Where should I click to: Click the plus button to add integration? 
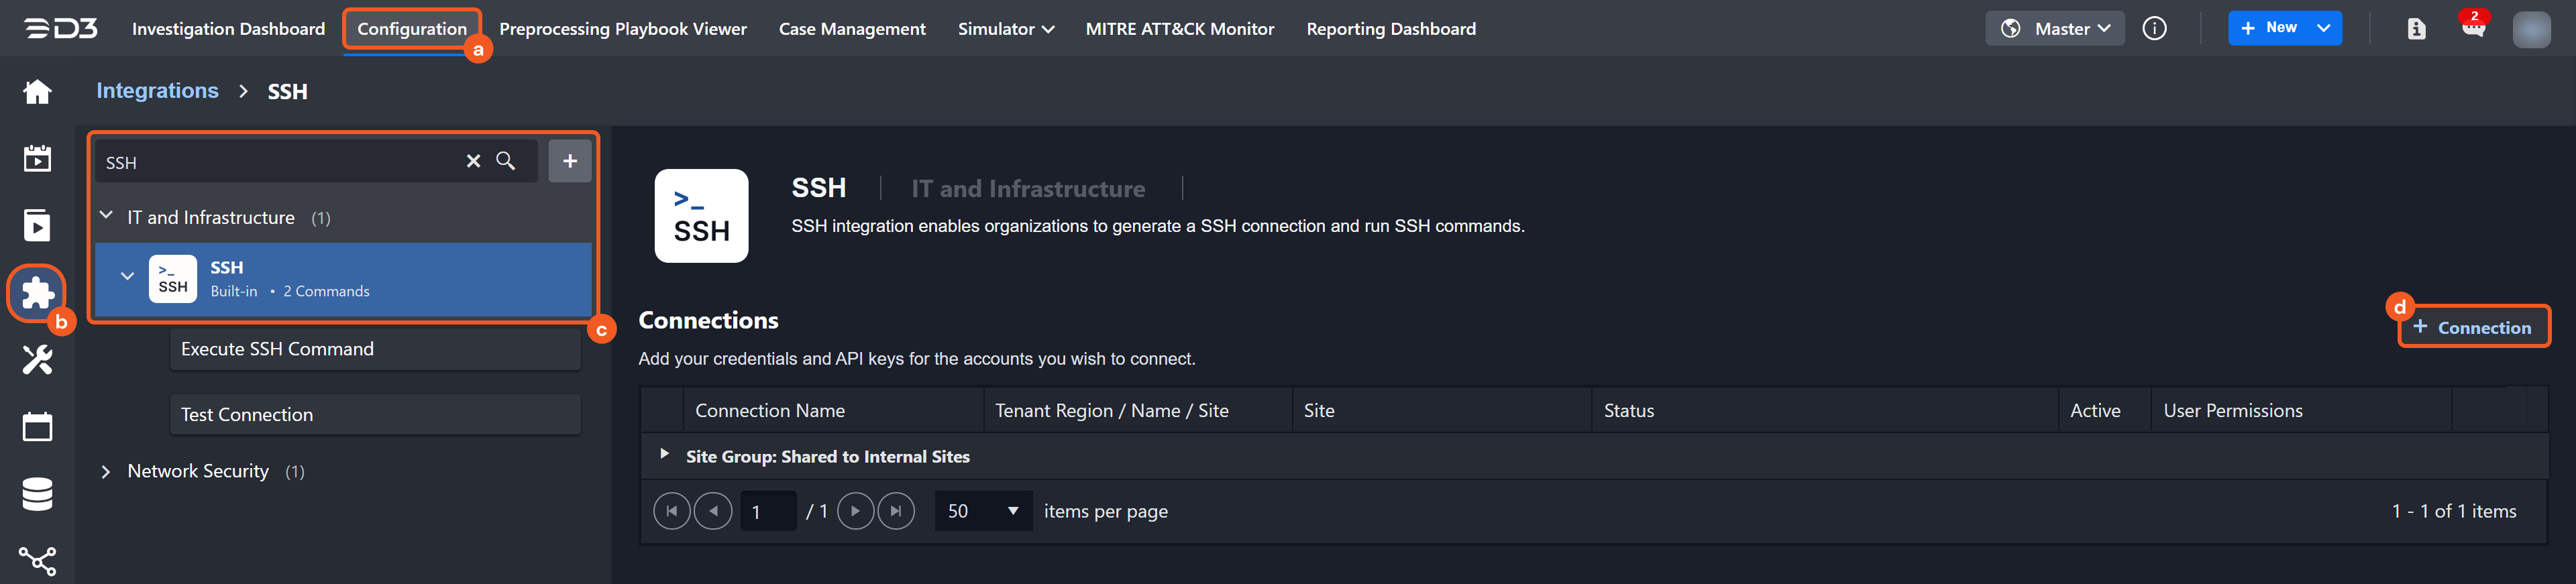pyautogui.click(x=569, y=161)
